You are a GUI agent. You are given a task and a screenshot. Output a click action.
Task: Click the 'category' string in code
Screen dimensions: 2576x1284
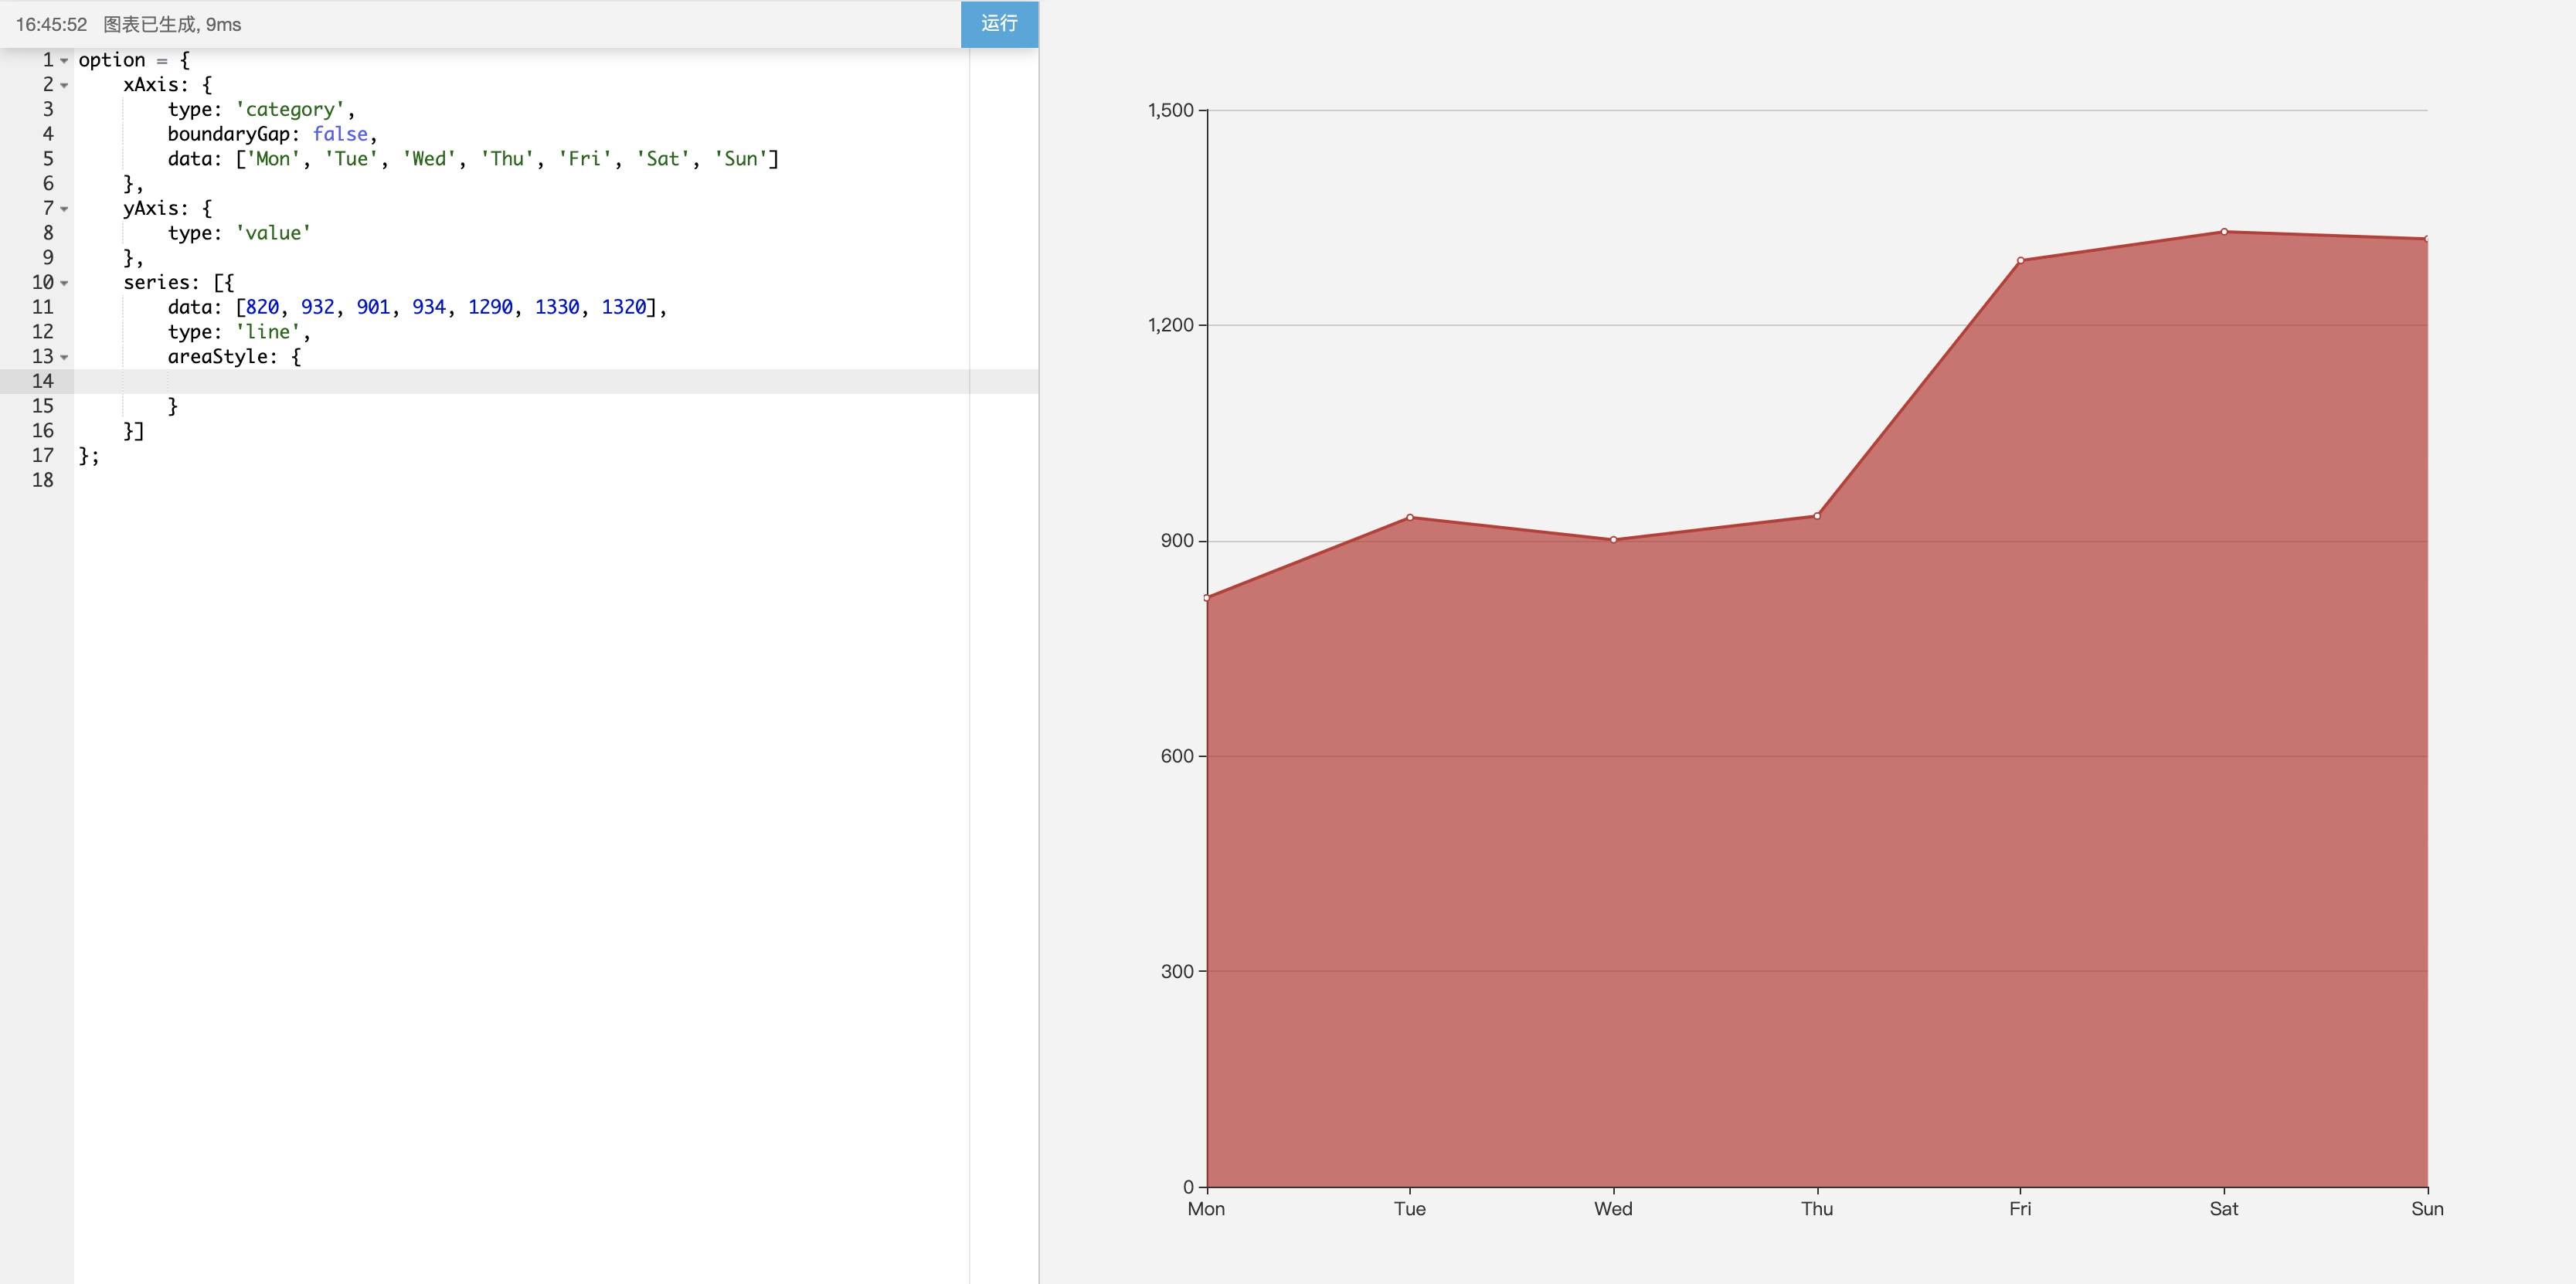[290, 110]
